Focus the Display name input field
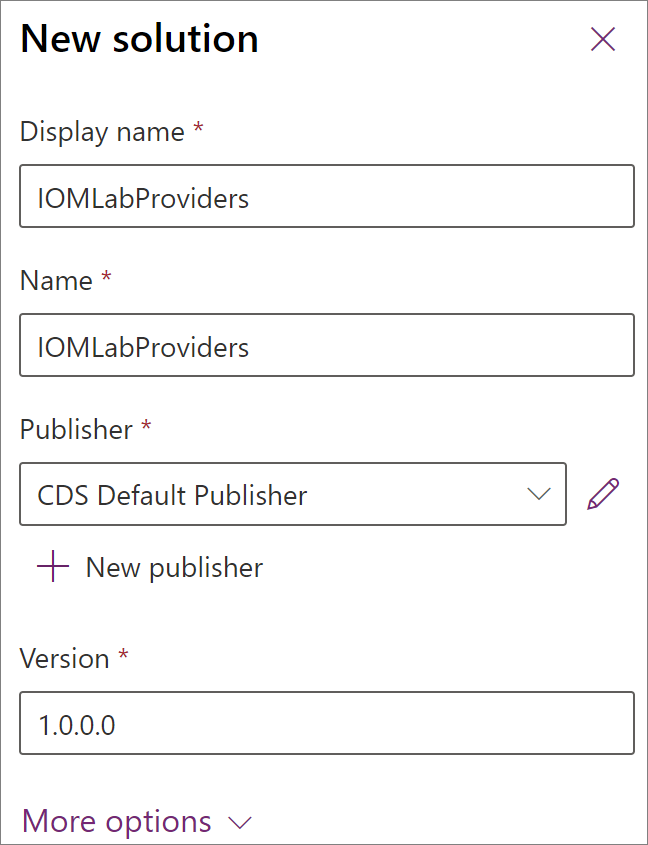 [x=327, y=196]
